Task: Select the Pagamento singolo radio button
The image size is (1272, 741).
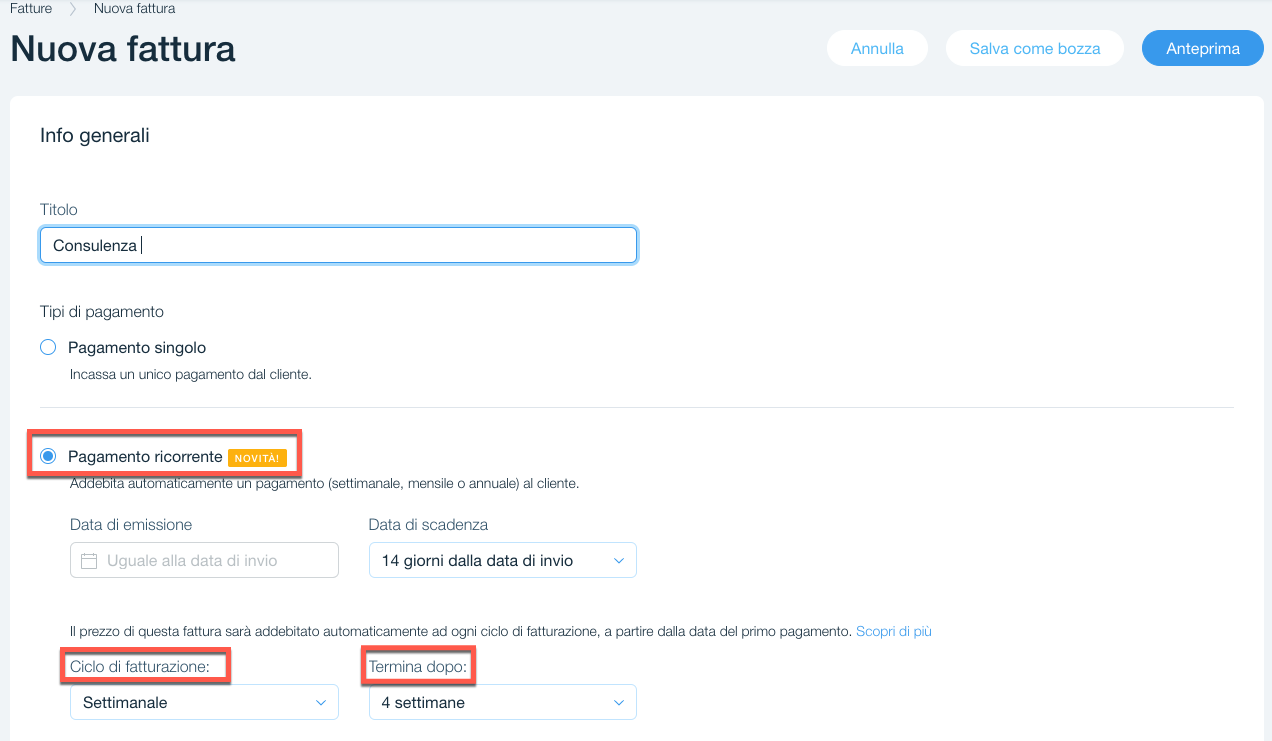Action: pyautogui.click(x=48, y=348)
